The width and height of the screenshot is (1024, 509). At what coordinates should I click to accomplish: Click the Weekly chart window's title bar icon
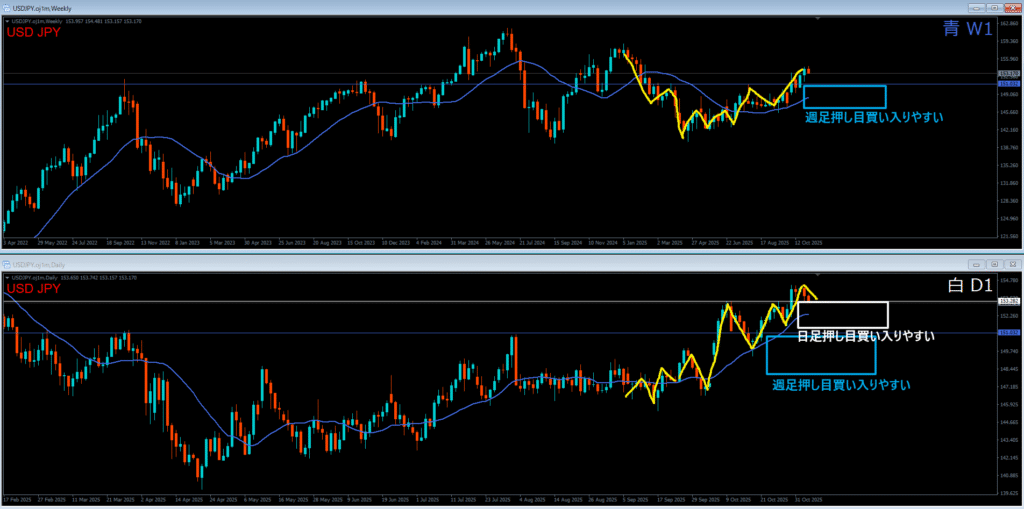coord(6,7)
